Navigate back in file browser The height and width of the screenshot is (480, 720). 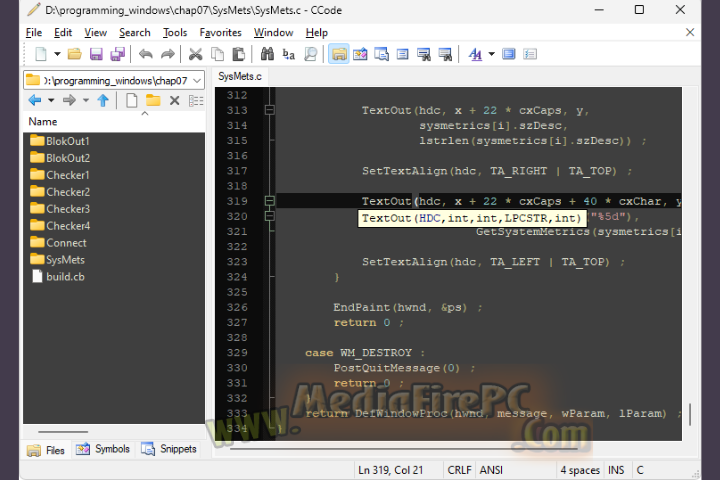click(x=35, y=100)
